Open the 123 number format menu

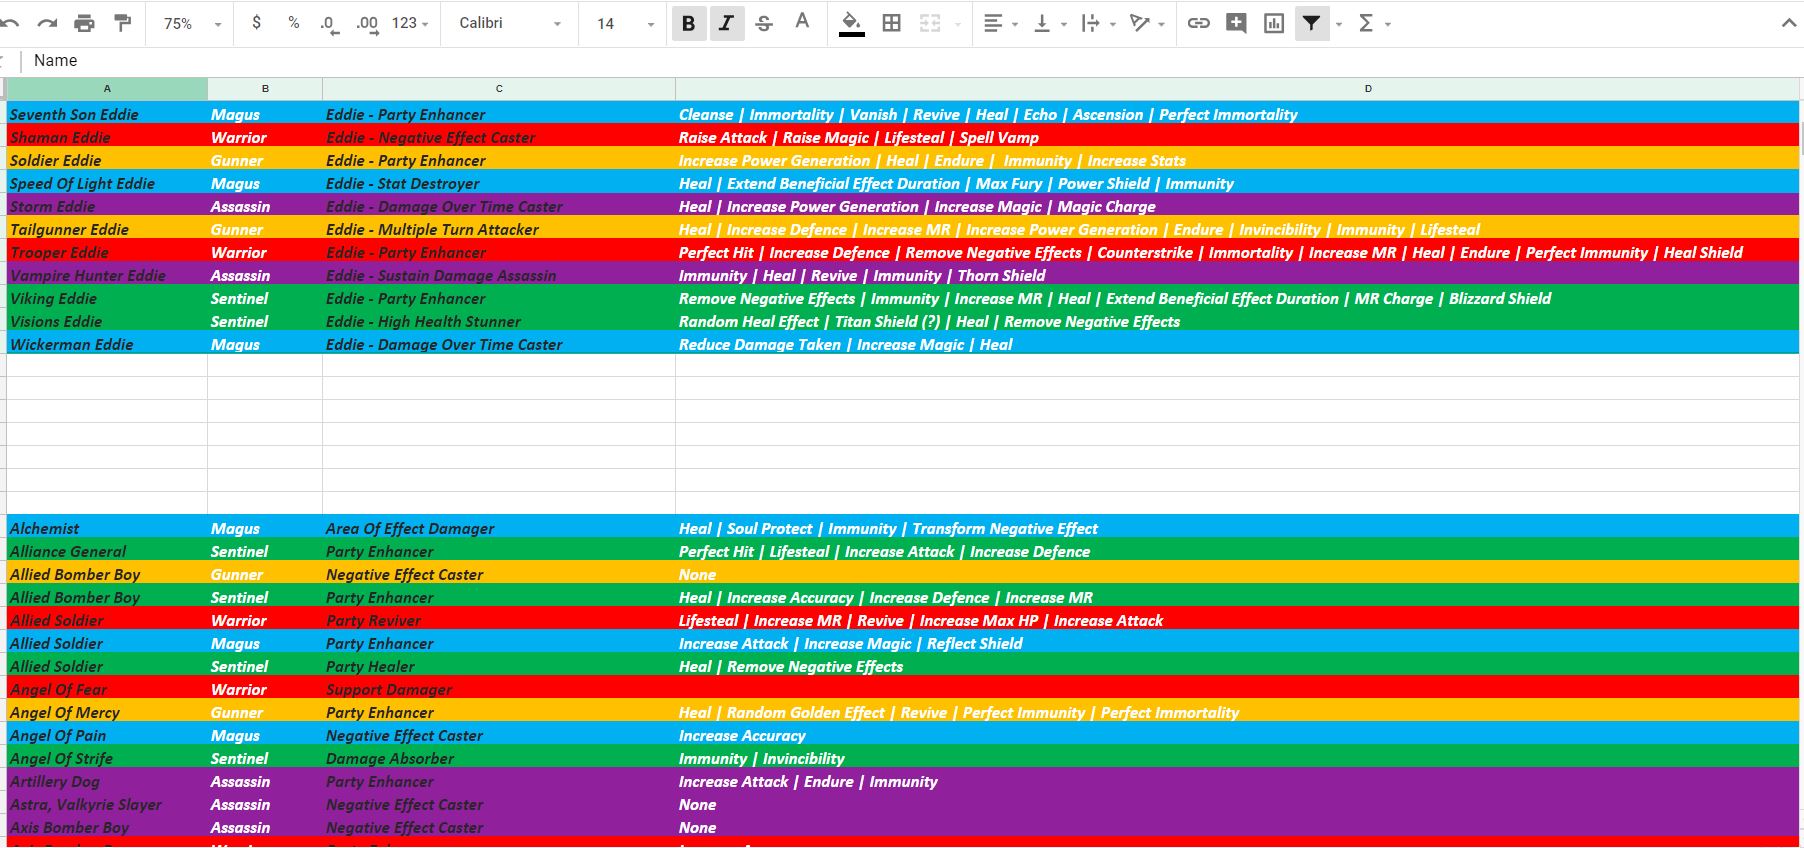(410, 23)
